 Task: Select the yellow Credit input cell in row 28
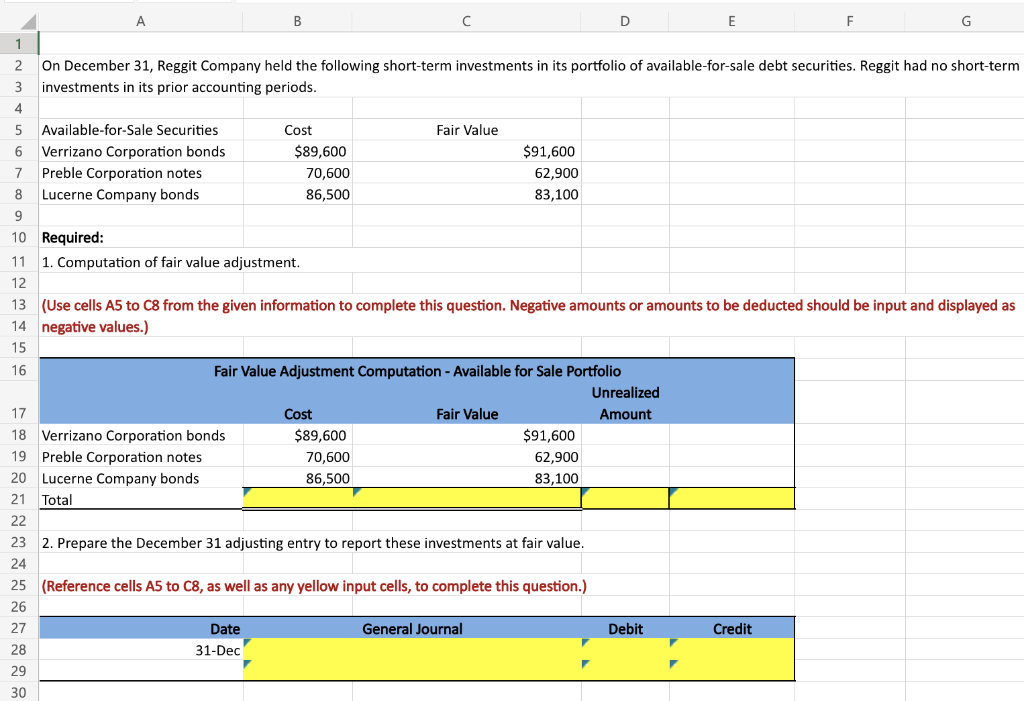tap(732, 650)
